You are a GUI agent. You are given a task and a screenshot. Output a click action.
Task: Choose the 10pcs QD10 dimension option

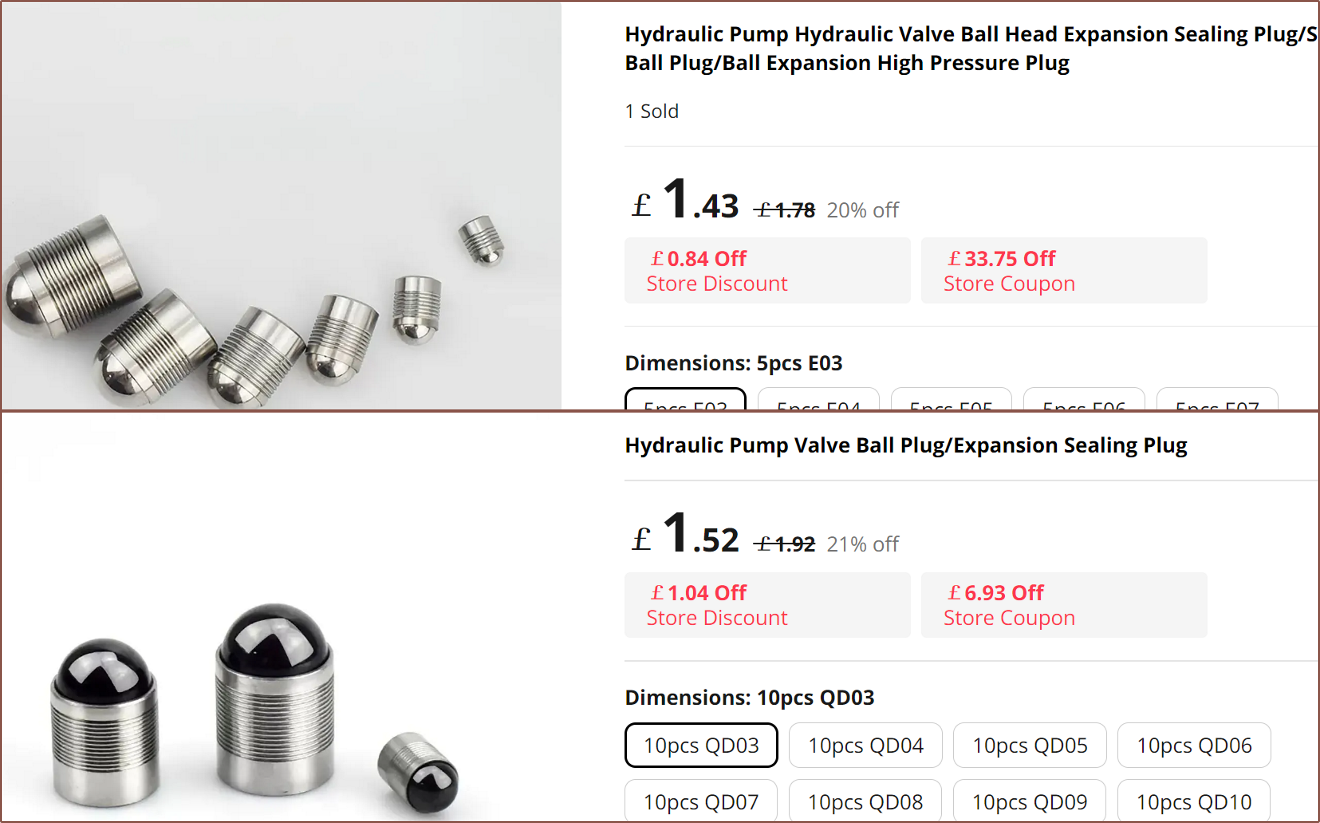point(1194,801)
